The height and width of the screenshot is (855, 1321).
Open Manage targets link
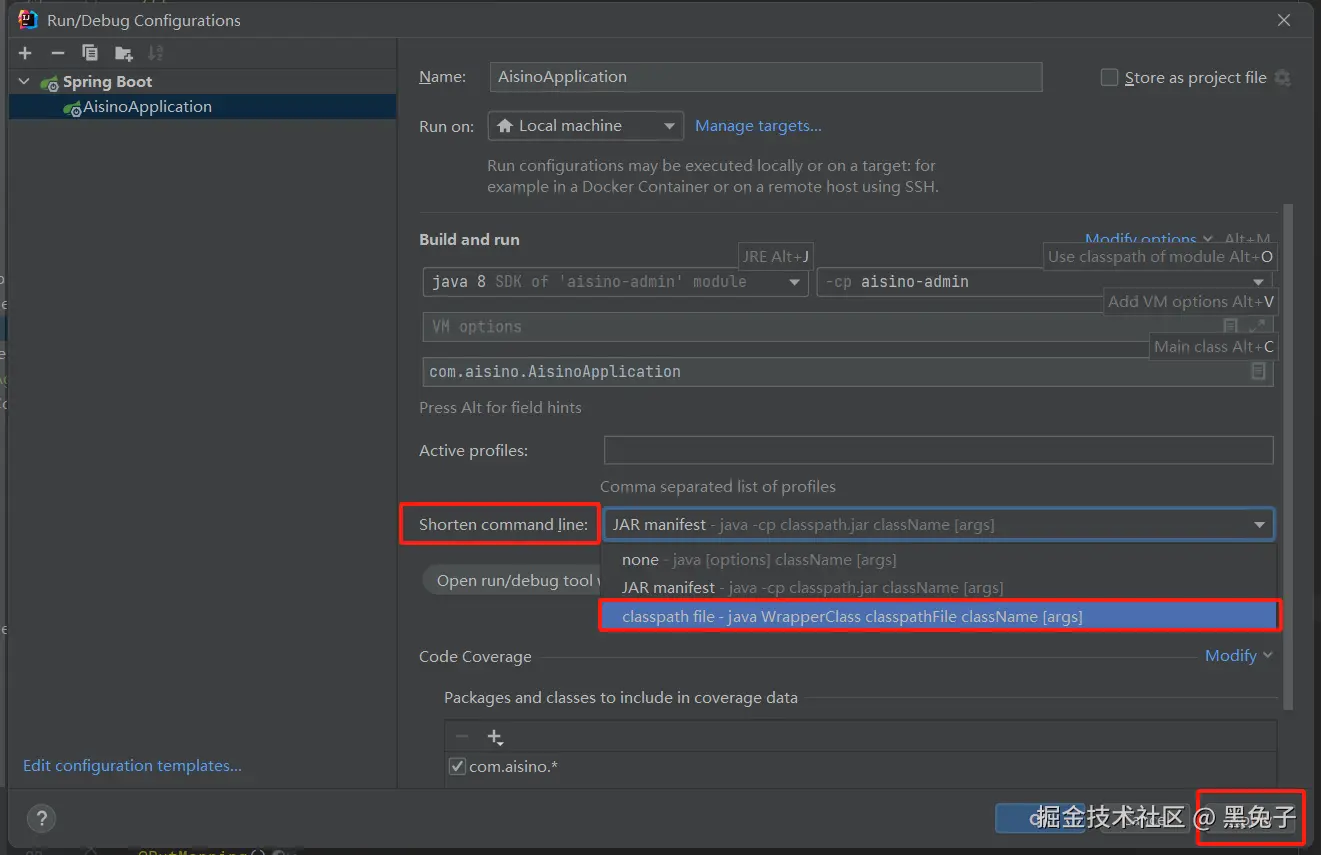758,126
